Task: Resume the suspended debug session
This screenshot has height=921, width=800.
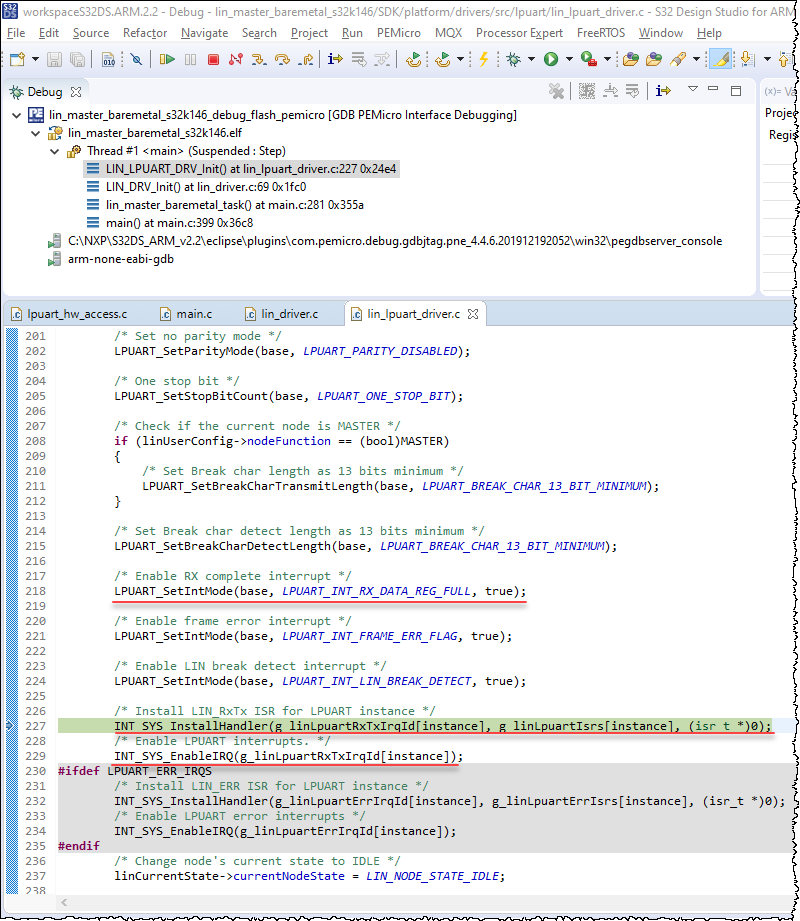Action: 166,61
